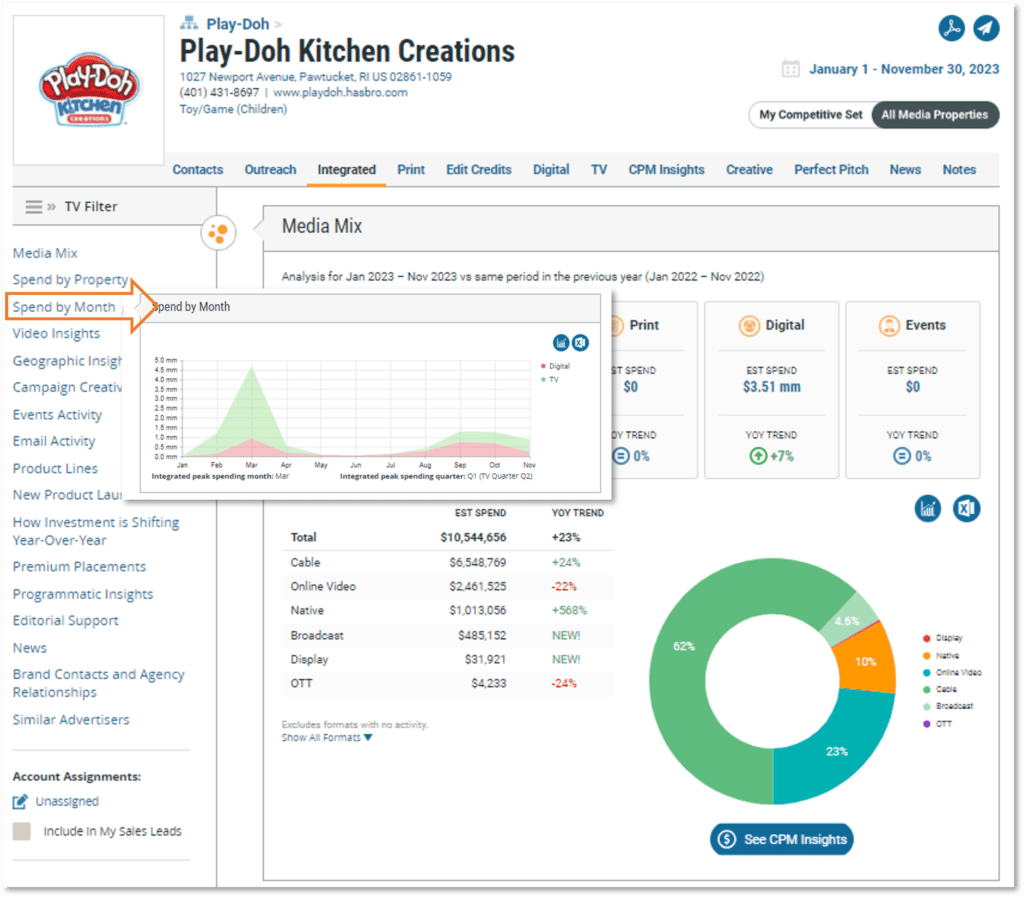
Task: Click the Native legend orange dot
Action: tap(926, 655)
